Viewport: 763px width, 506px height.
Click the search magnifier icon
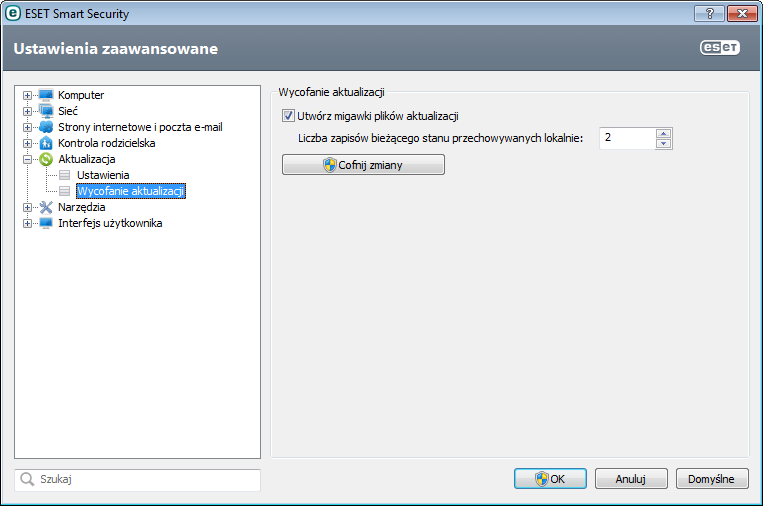point(27,479)
